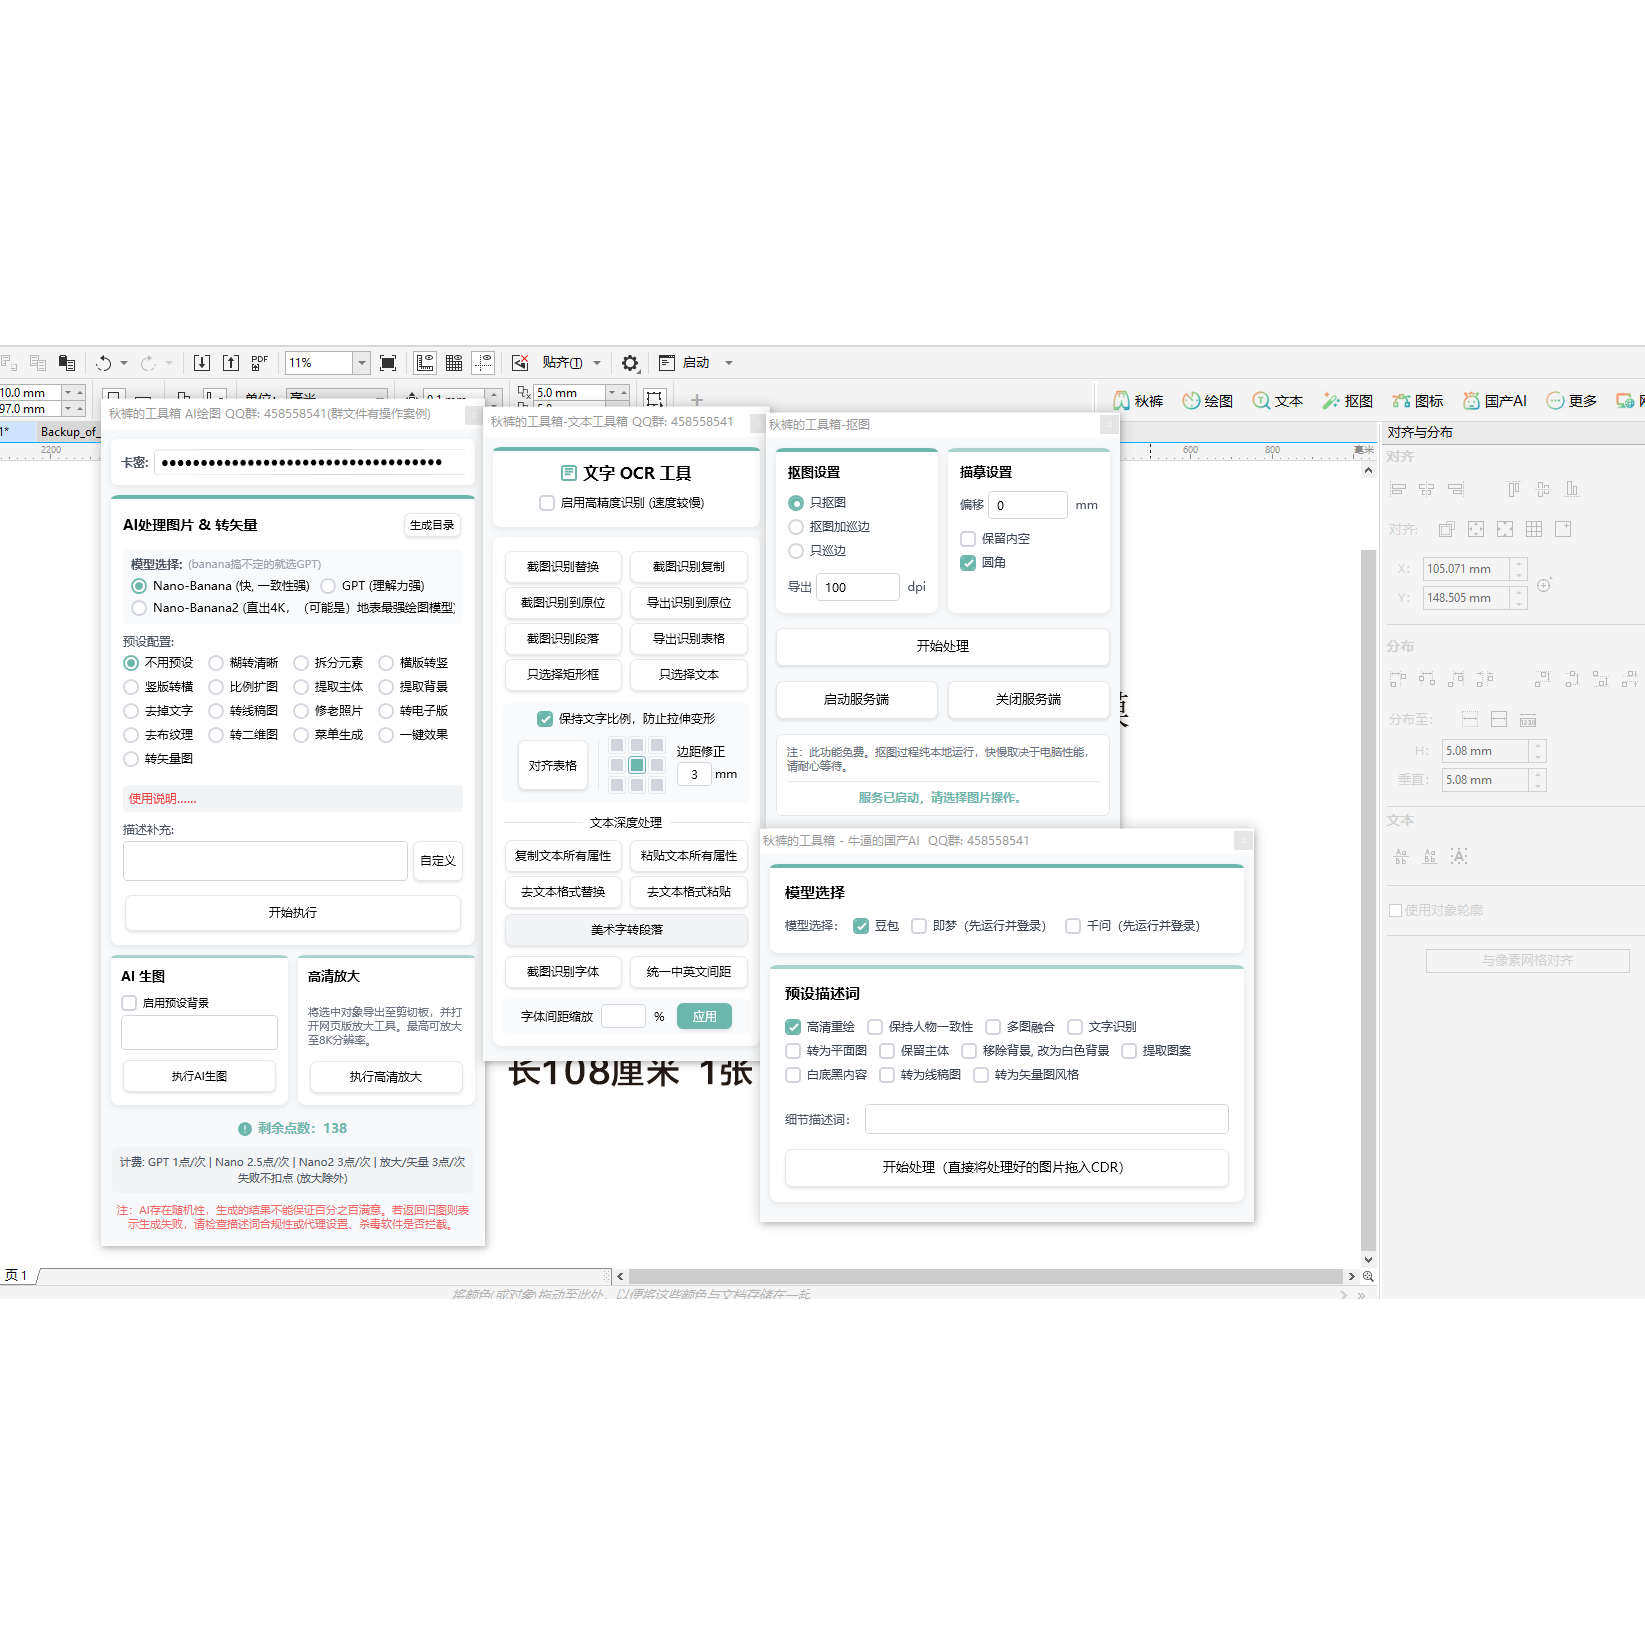Click the 启动 launcher window icon
The height and width of the screenshot is (1645, 1645).
click(667, 363)
